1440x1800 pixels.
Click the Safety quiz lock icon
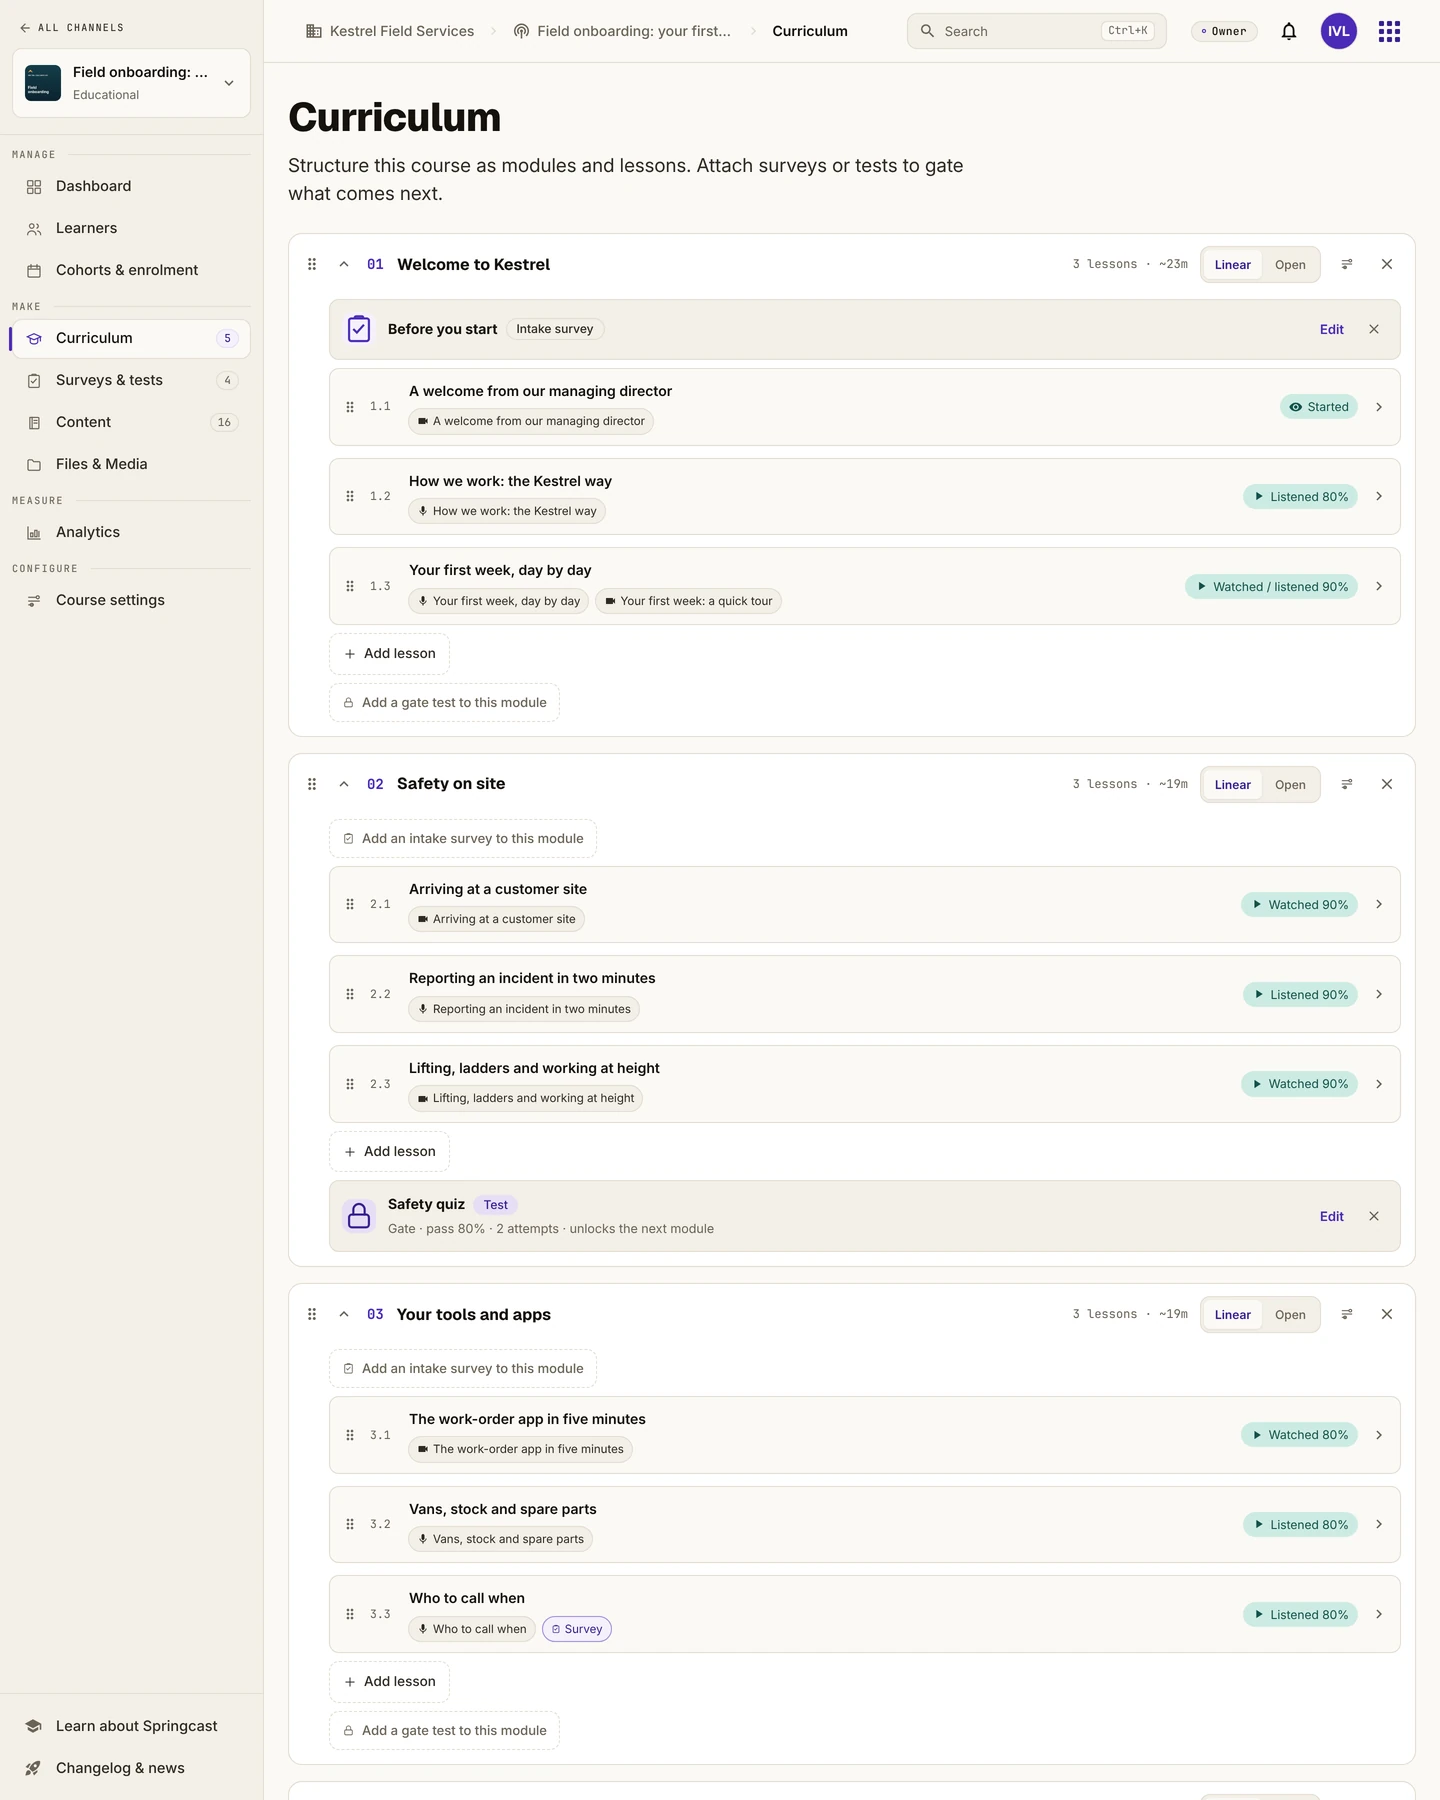[x=359, y=1216]
